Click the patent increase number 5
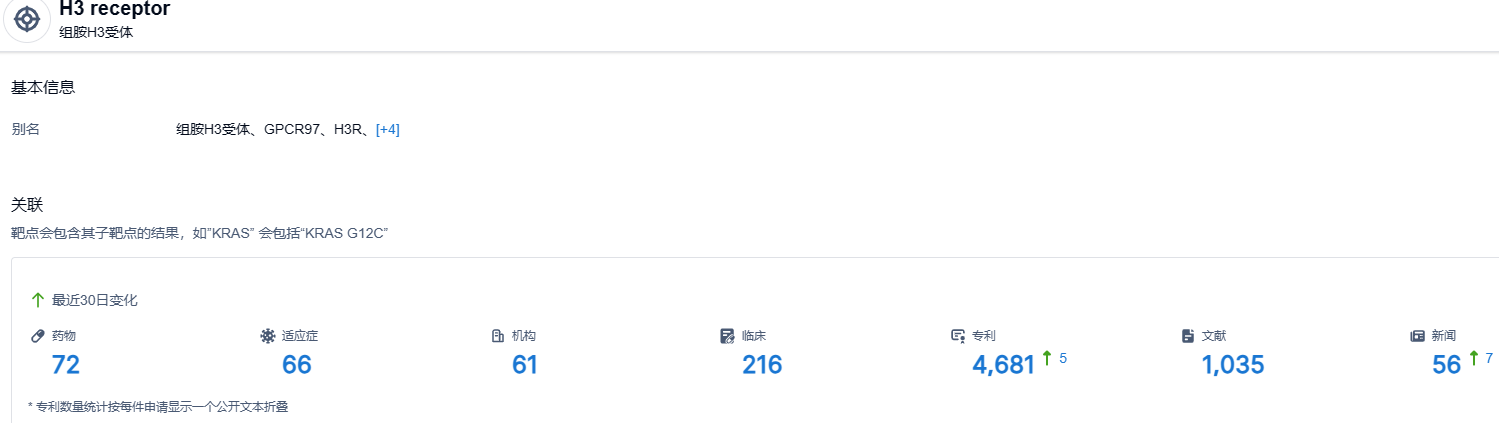The width and height of the screenshot is (1499, 423). pyautogui.click(x=1063, y=358)
